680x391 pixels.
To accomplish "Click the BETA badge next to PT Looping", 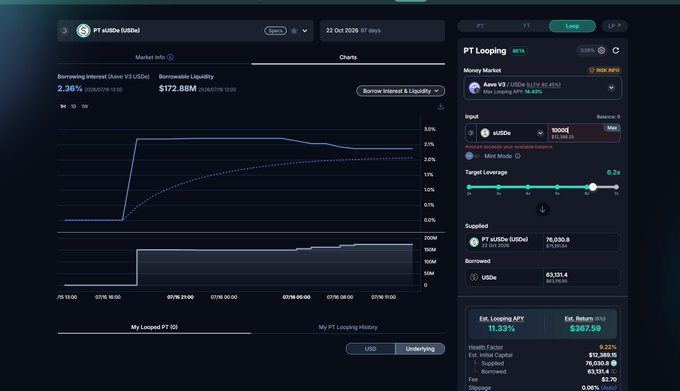I will click(518, 51).
